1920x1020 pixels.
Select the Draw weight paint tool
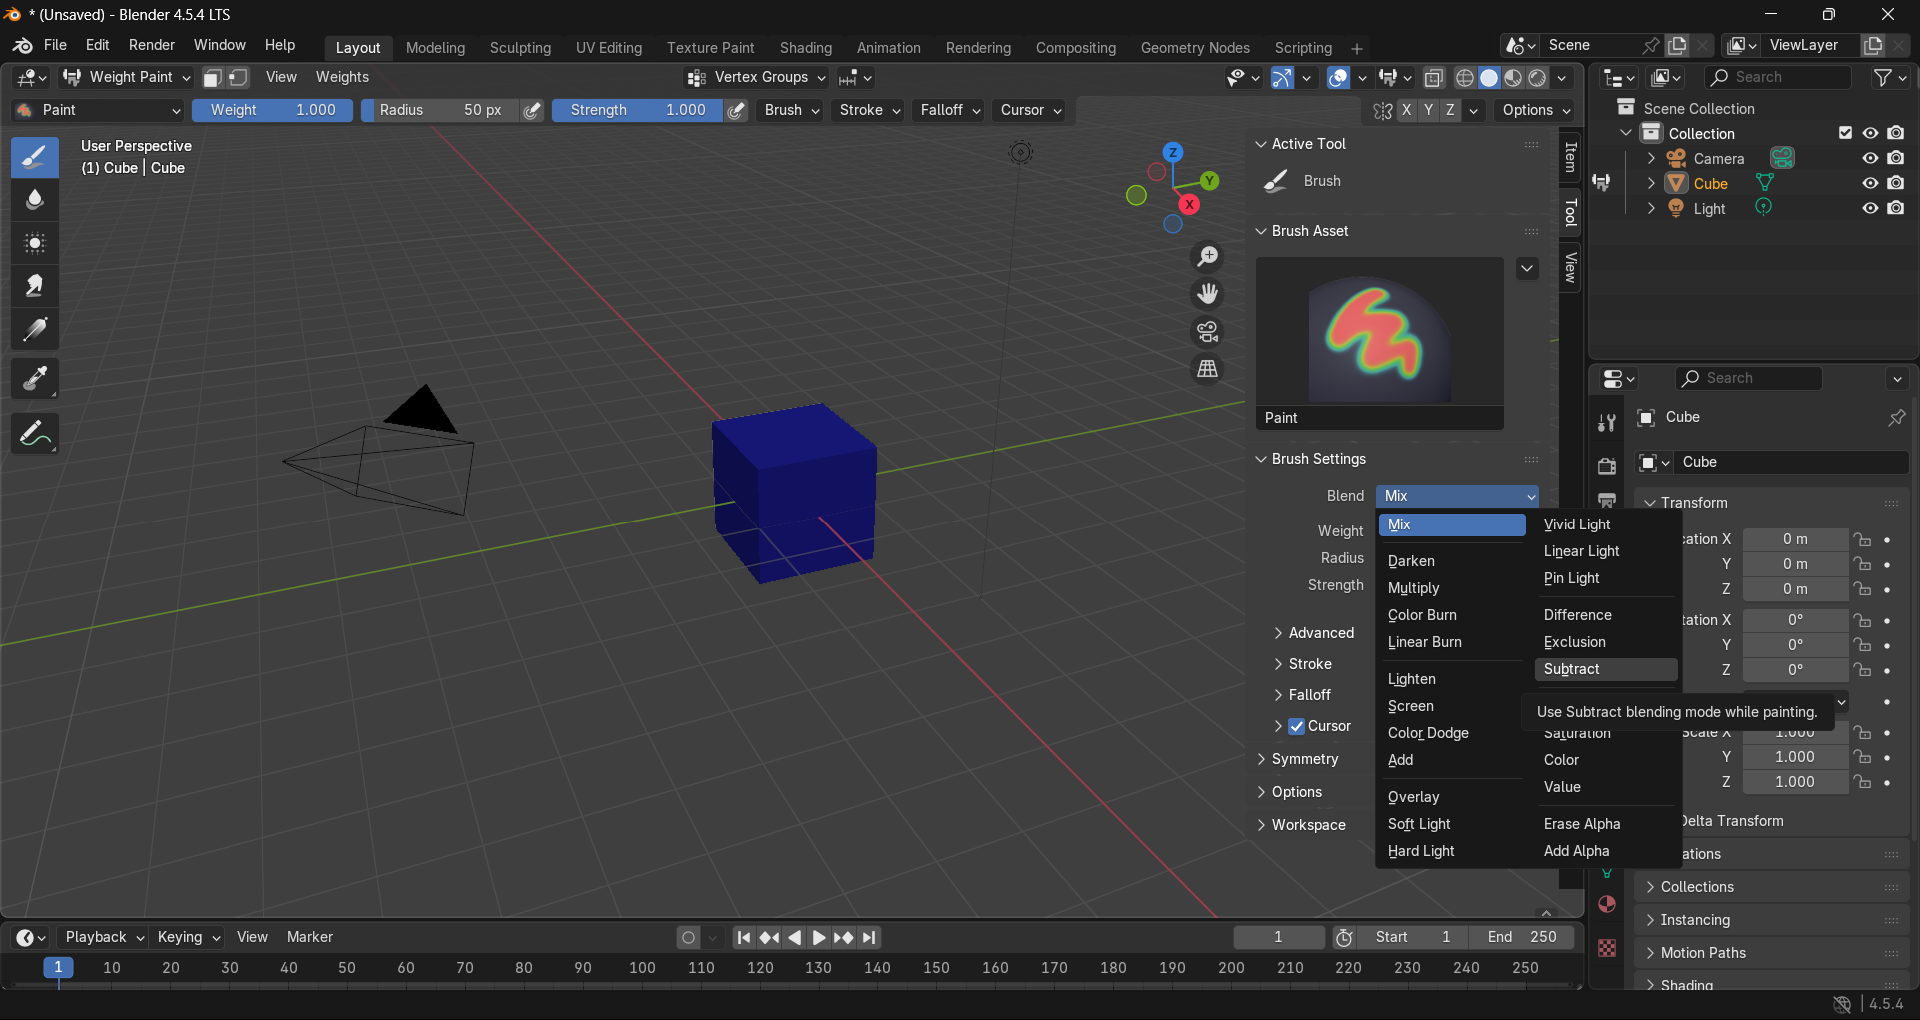[x=35, y=157]
